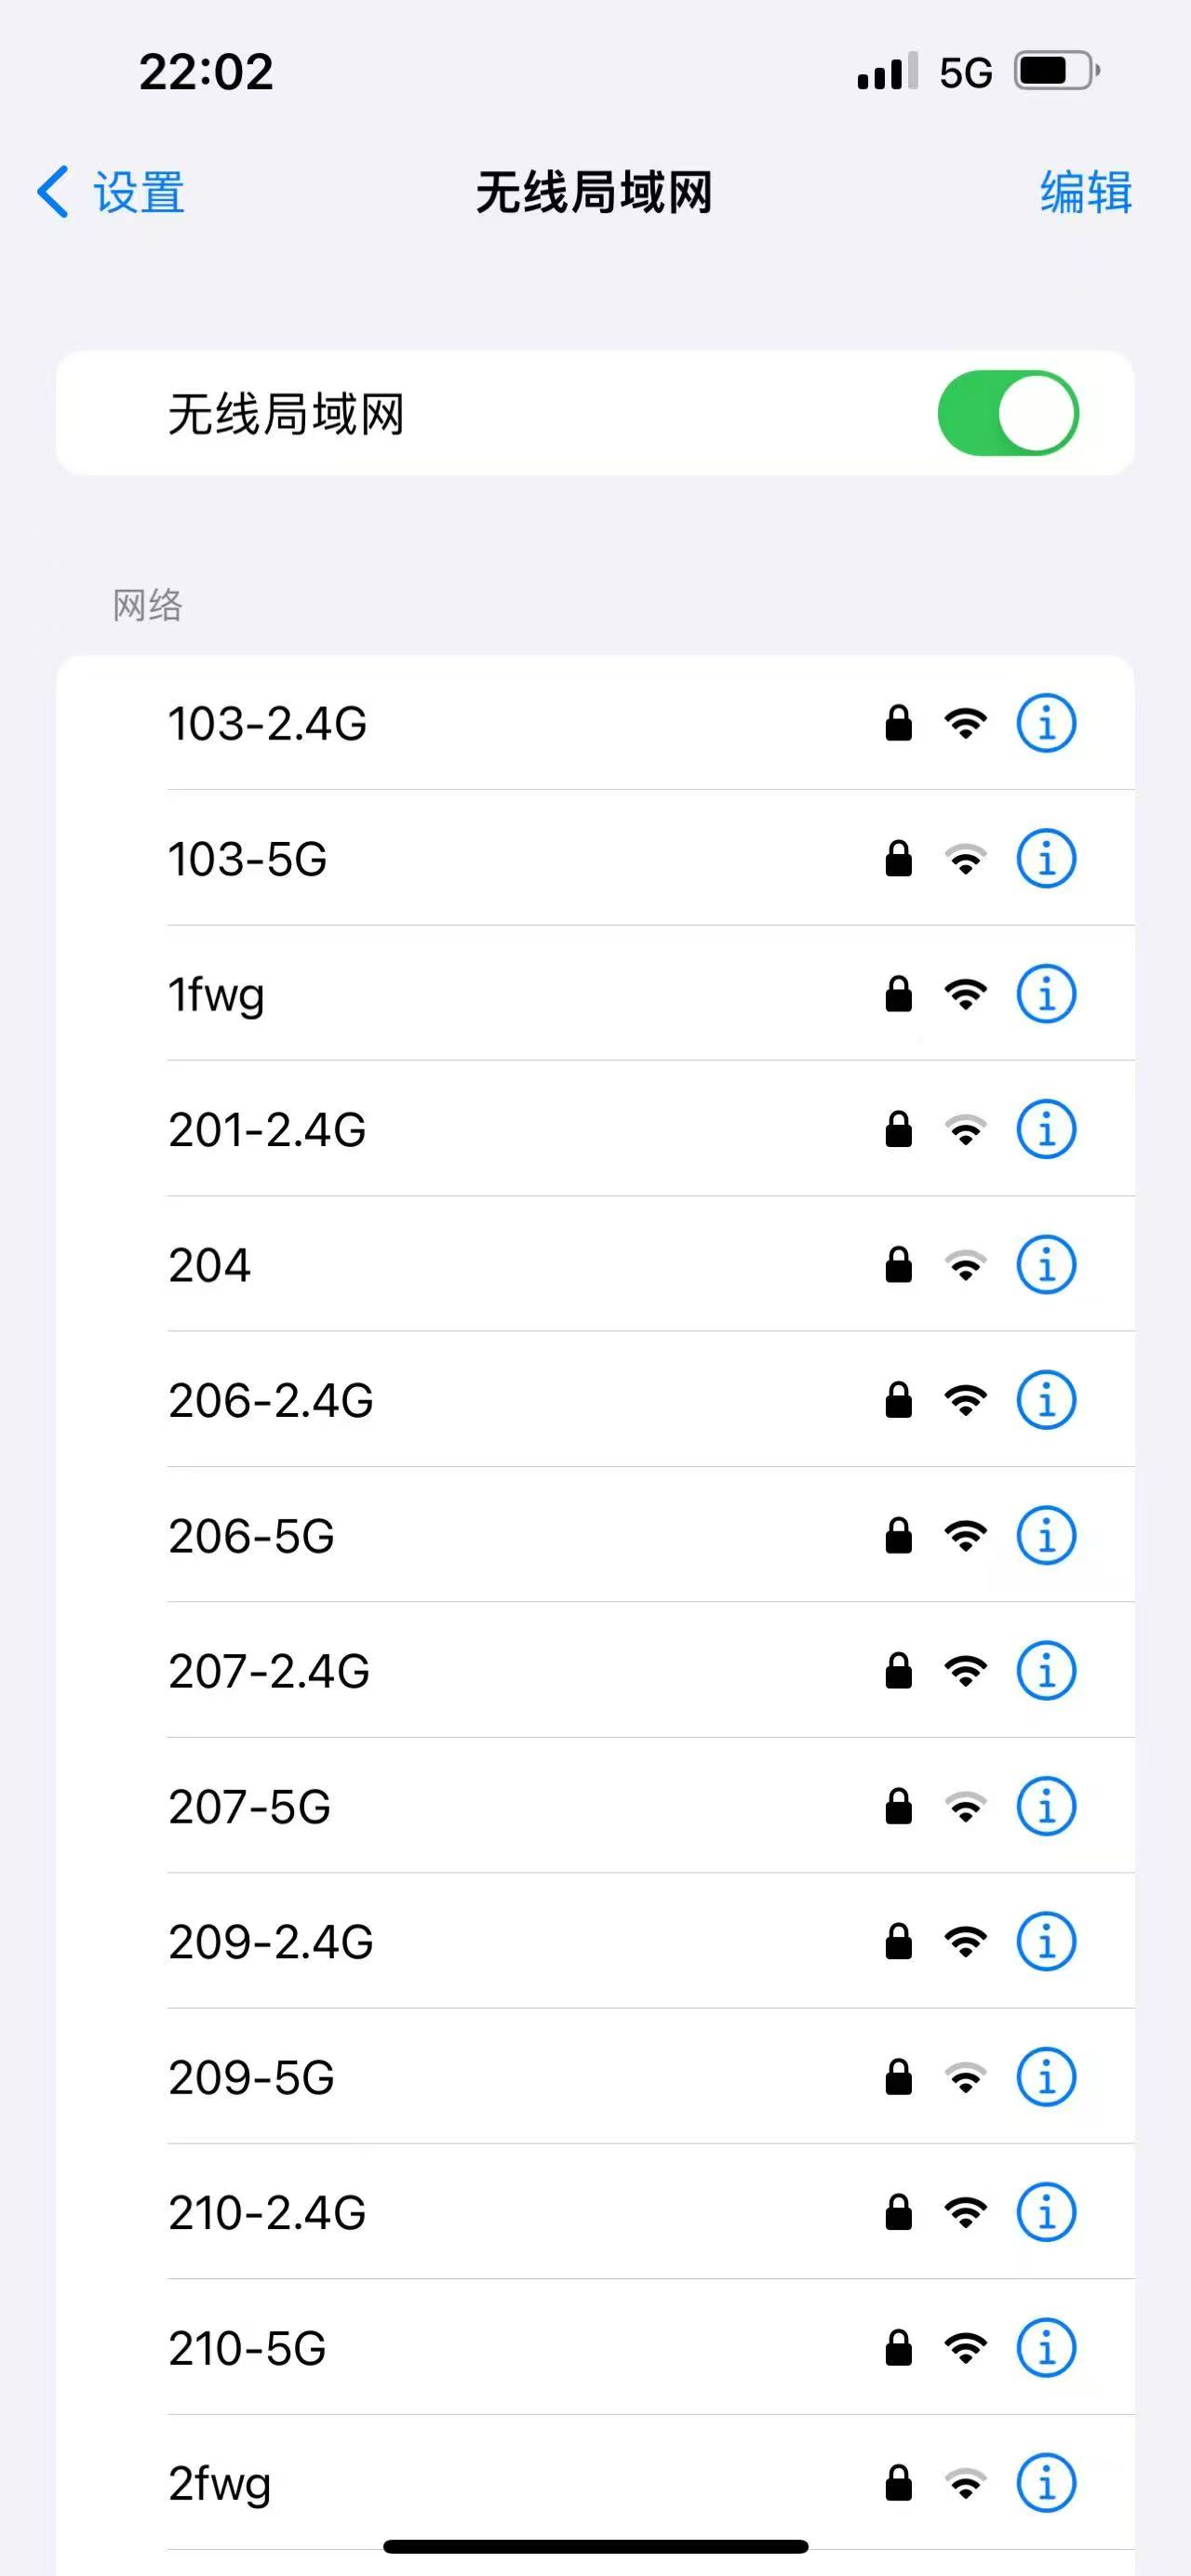Tap the Wi-Fi signal icon for 204
The image size is (1191, 2576).
[x=965, y=1266]
